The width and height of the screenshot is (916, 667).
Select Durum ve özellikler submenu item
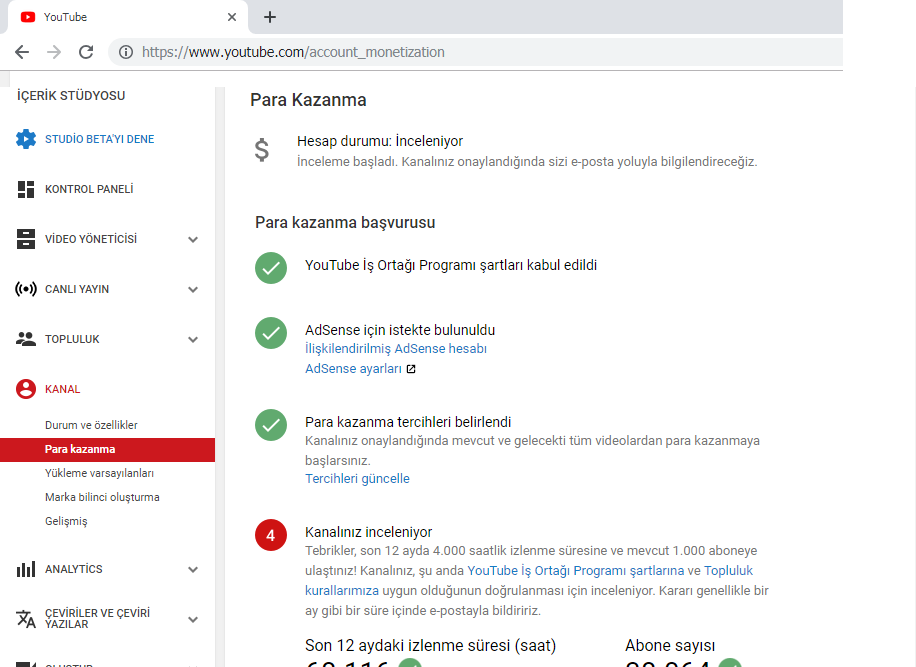tap(91, 425)
